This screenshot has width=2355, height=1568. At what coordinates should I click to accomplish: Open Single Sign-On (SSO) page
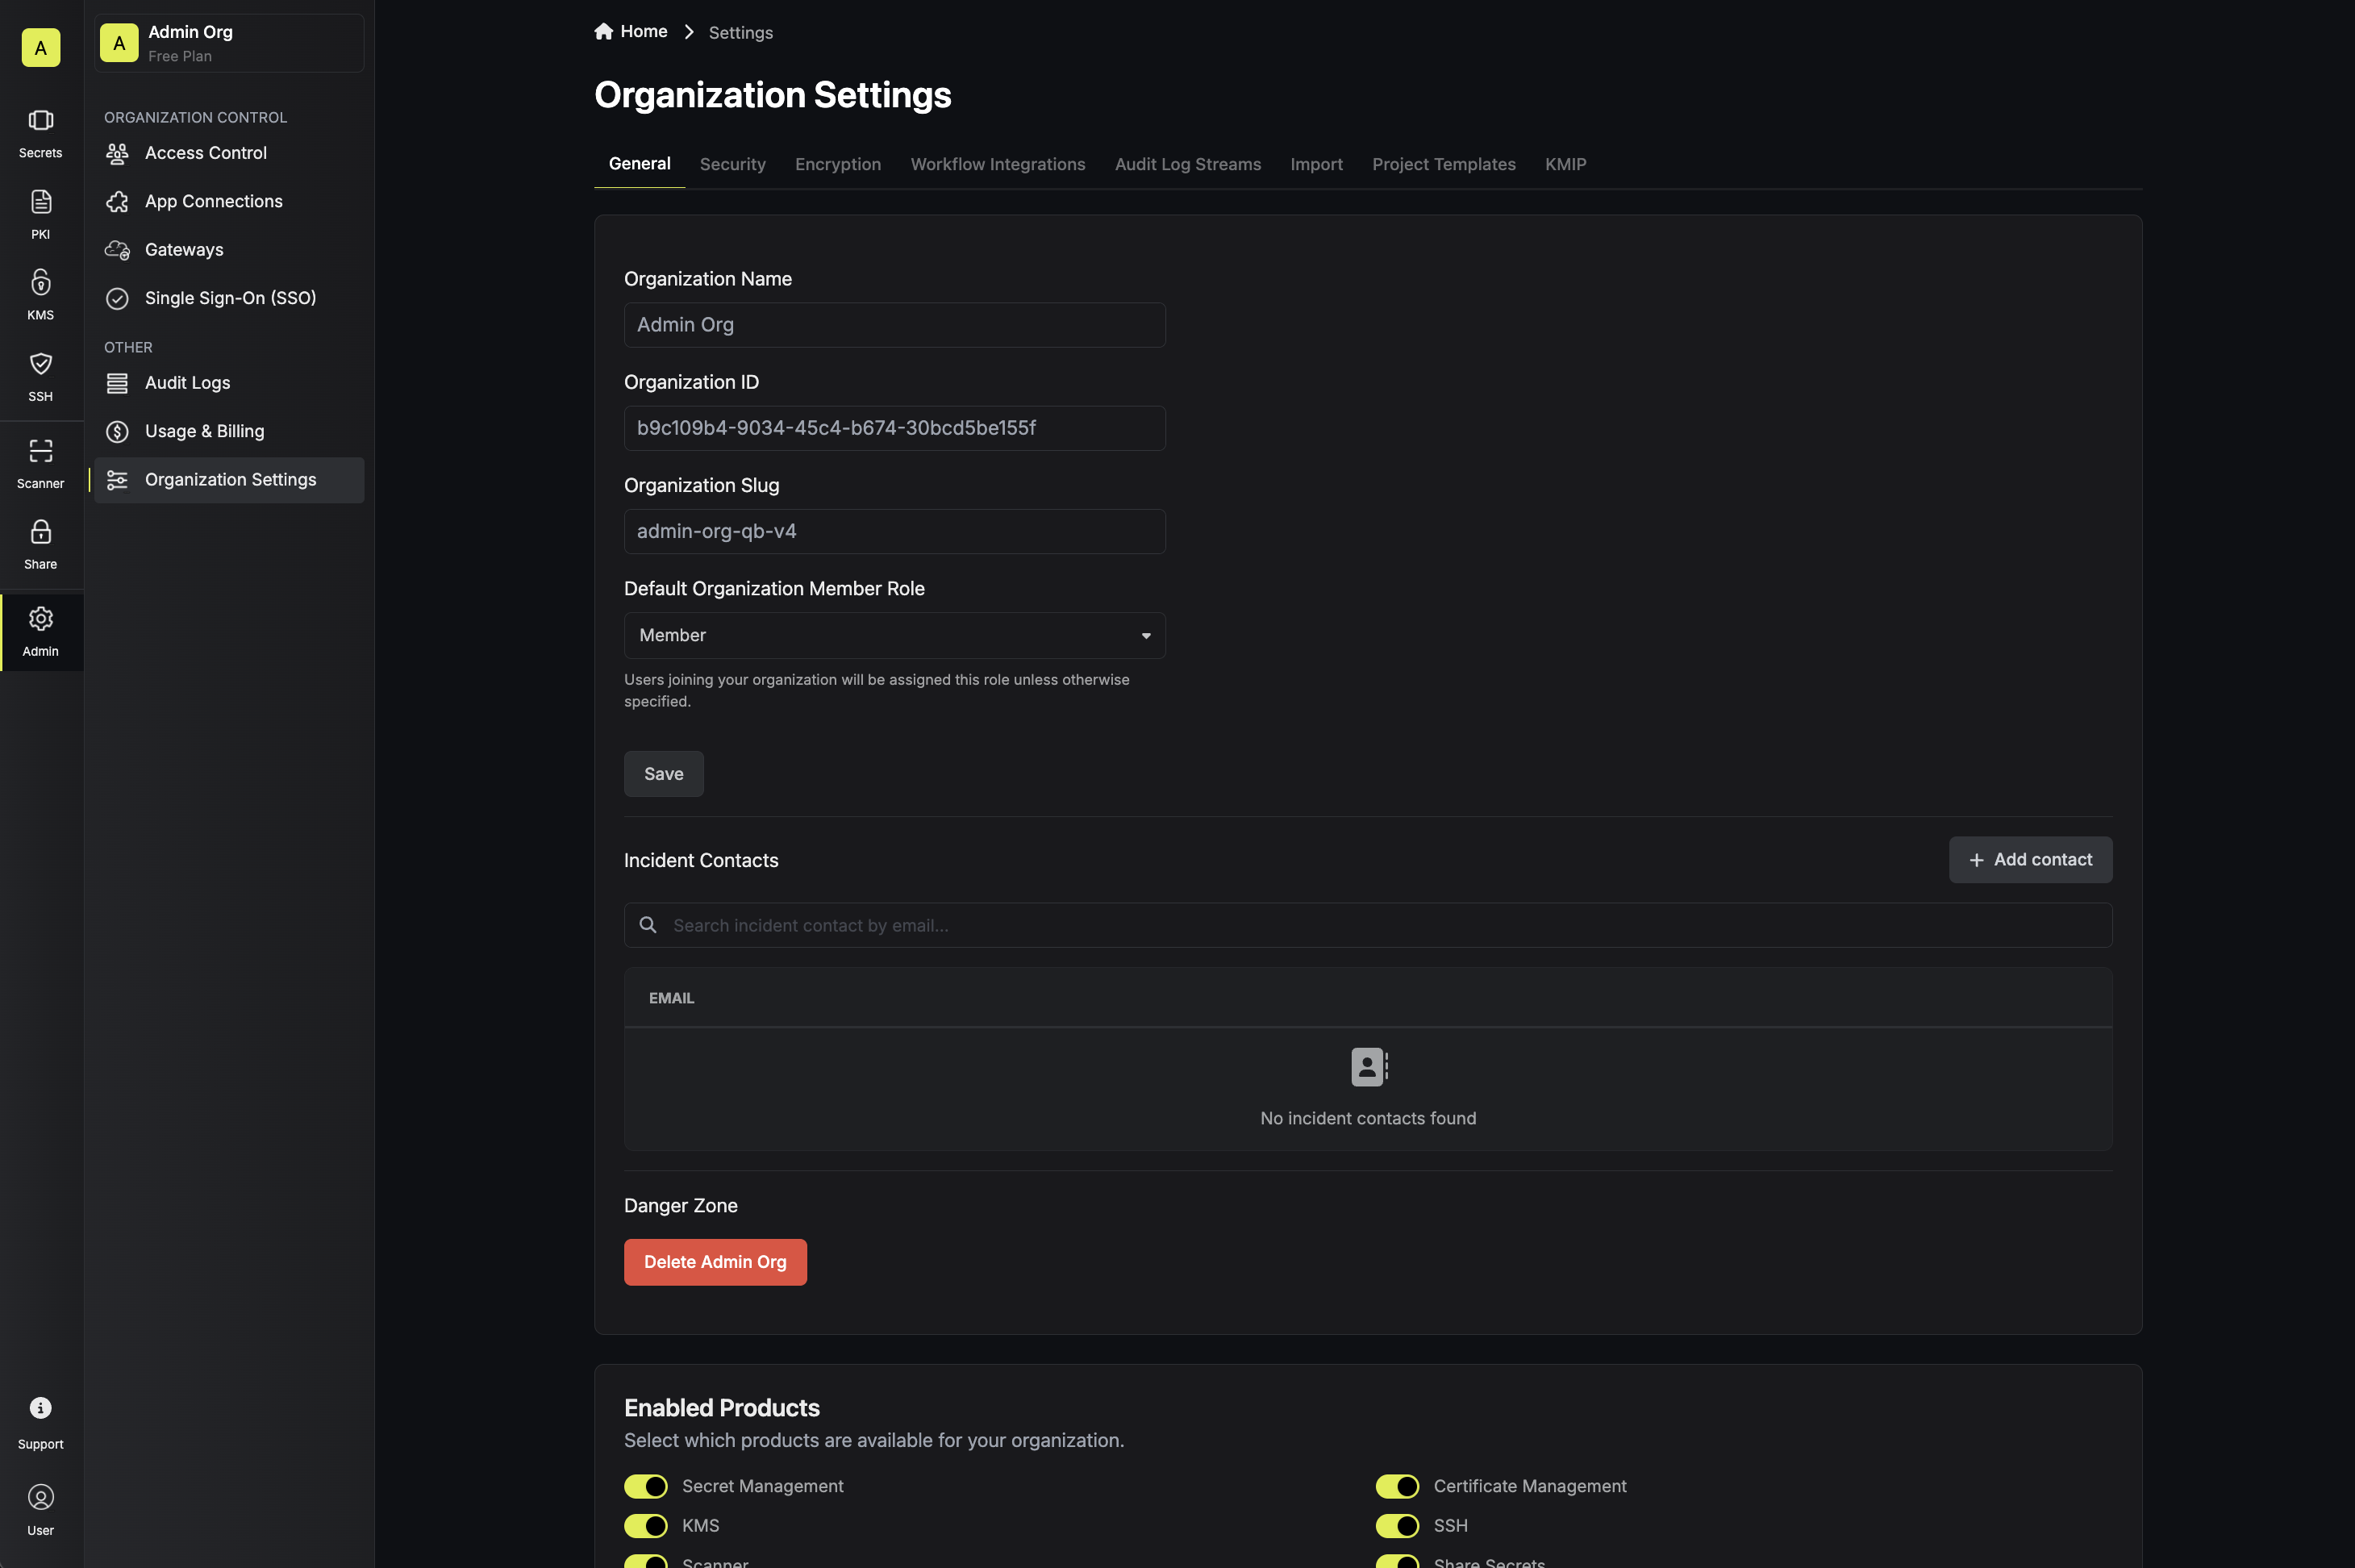tap(229, 298)
